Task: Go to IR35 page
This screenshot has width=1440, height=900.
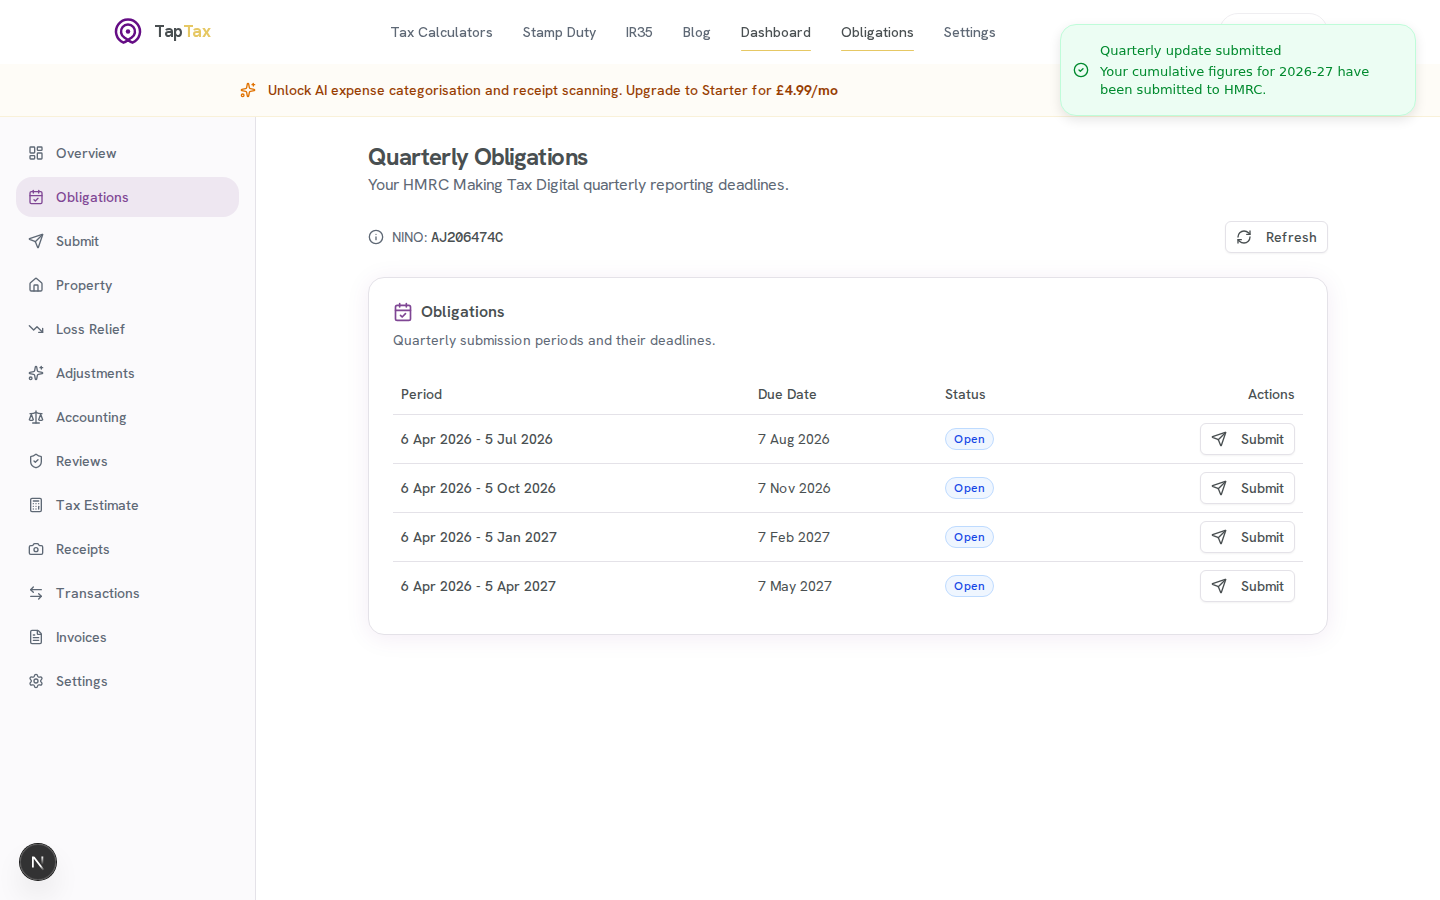Action: pos(639,32)
